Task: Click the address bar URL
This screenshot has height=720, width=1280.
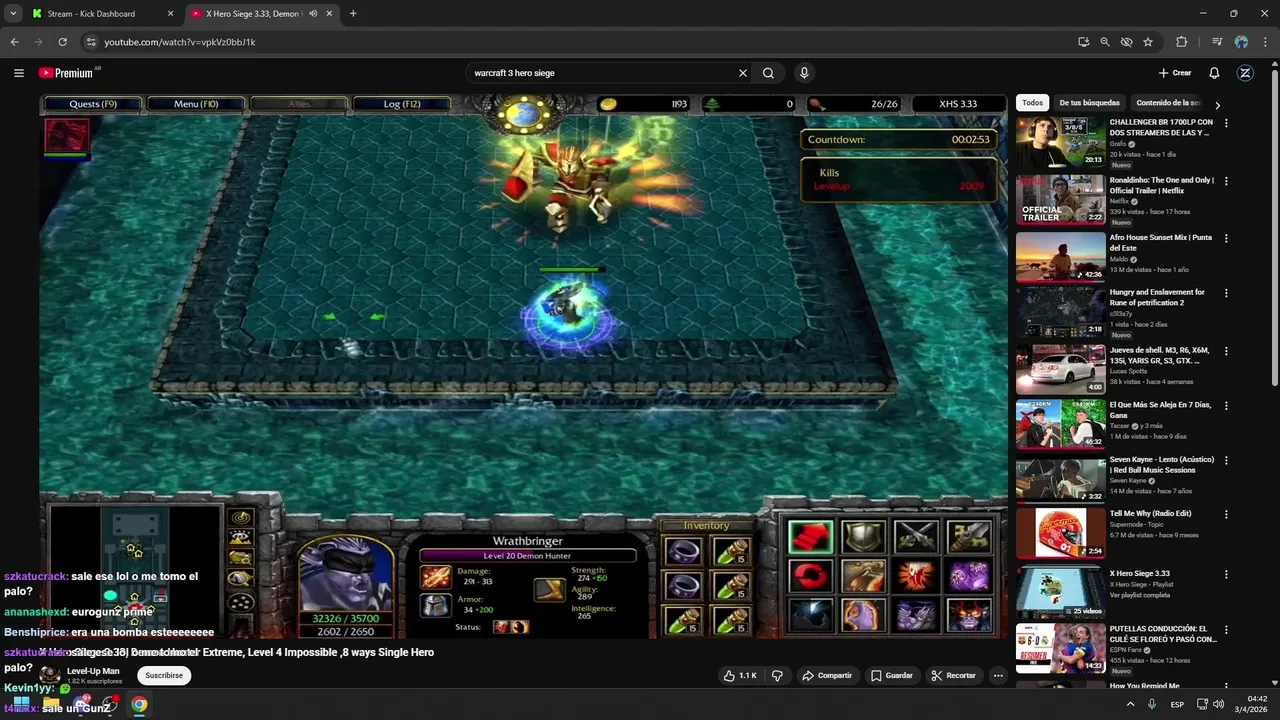Action: 180,42
